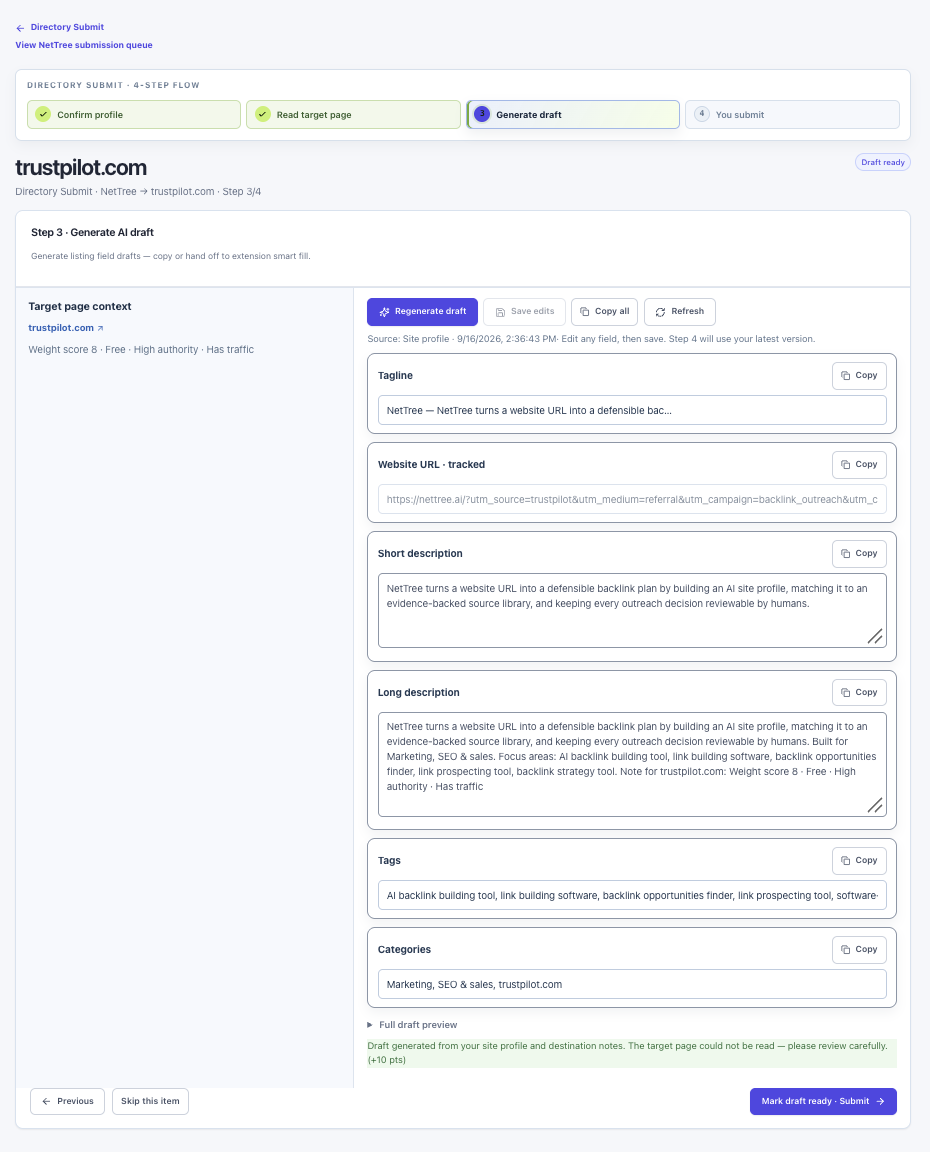The height and width of the screenshot is (1152, 930).
Task: Open View NetTree submission queue link
Action: [x=84, y=45]
